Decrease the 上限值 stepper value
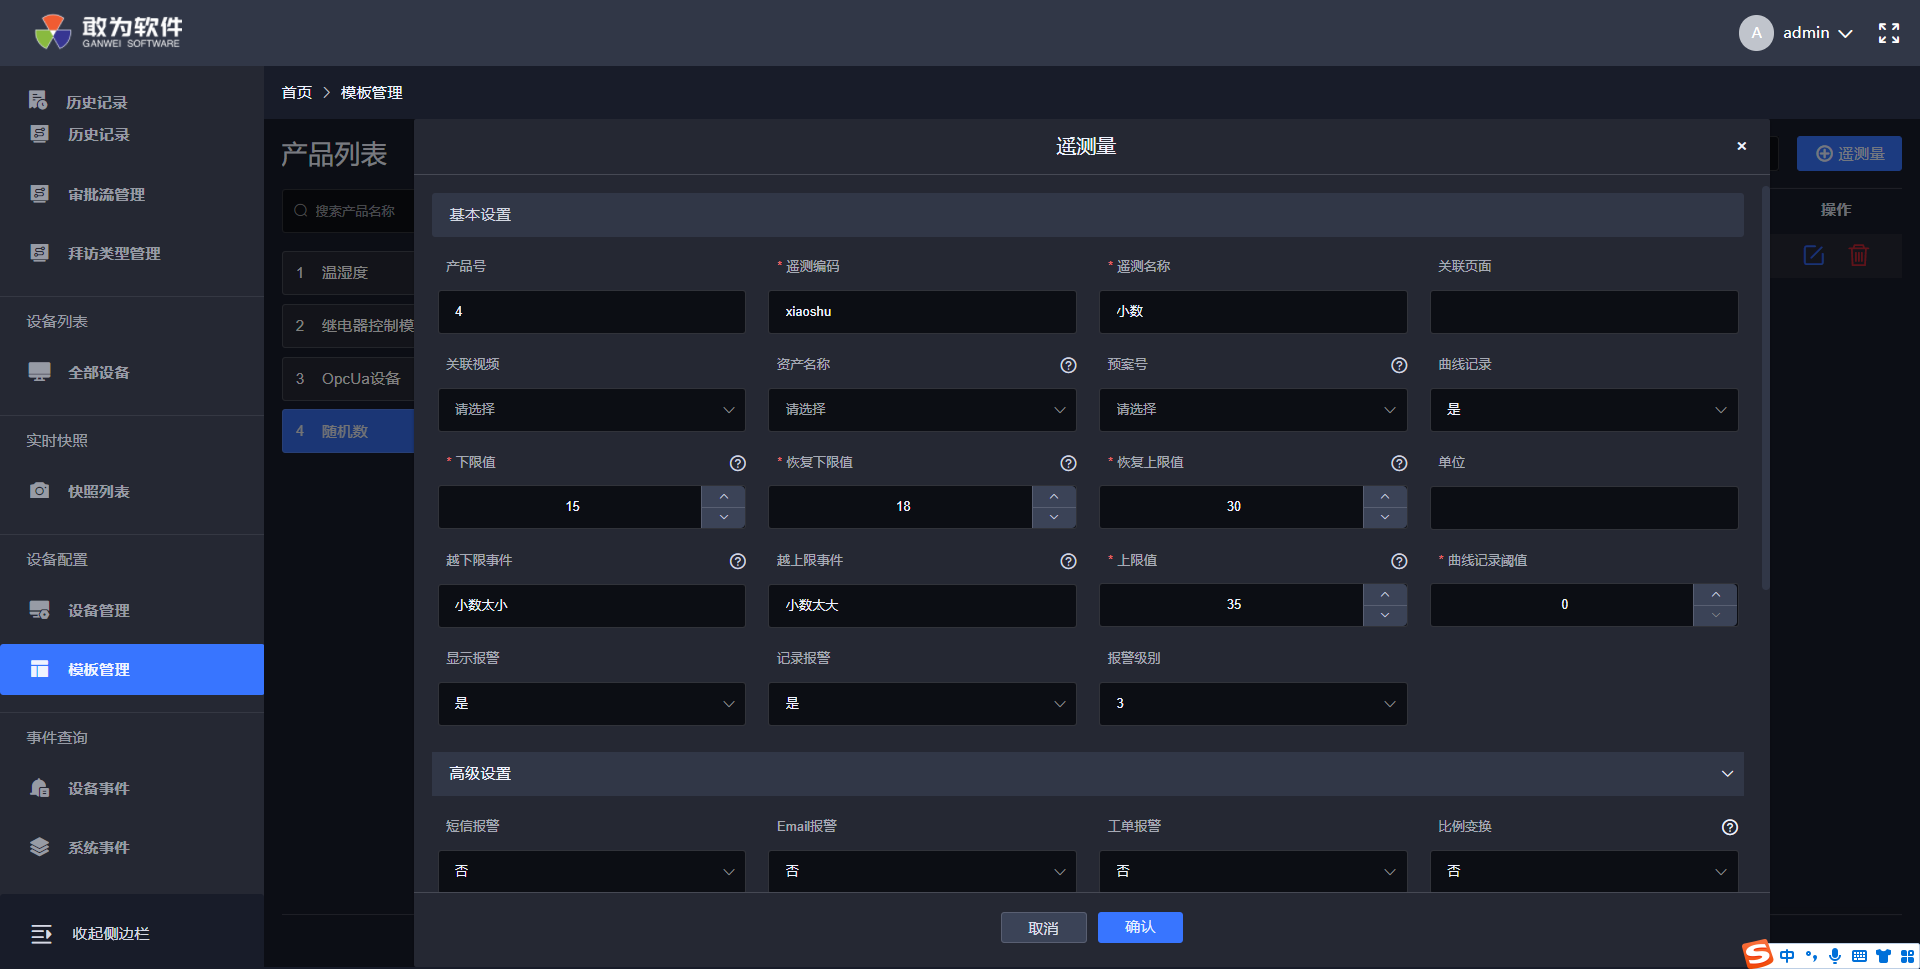The image size is (1920, 969). (x=1384, y=615)
